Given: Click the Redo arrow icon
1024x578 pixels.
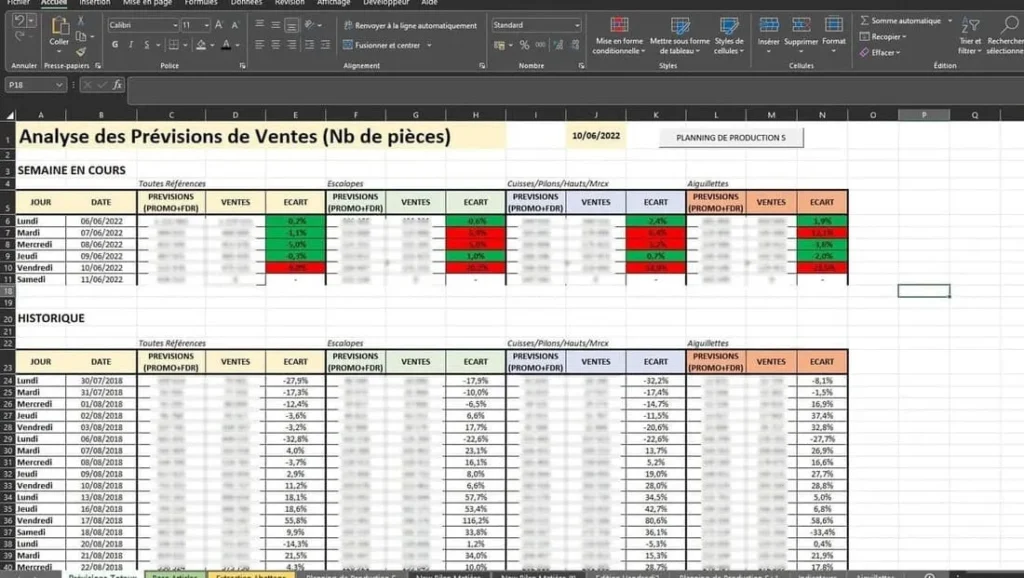Looking at the screenshot, I should pyautogui.click(x=19, y=36).
